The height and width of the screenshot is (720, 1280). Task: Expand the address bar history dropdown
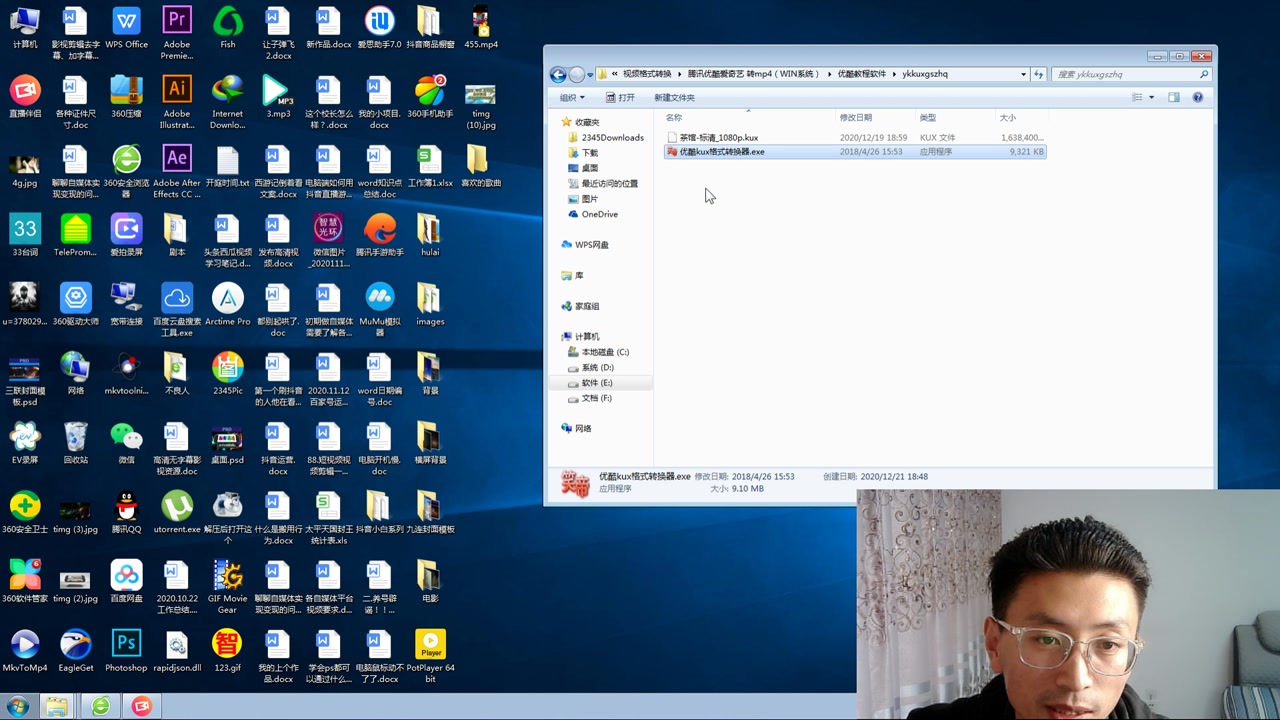1023,74
